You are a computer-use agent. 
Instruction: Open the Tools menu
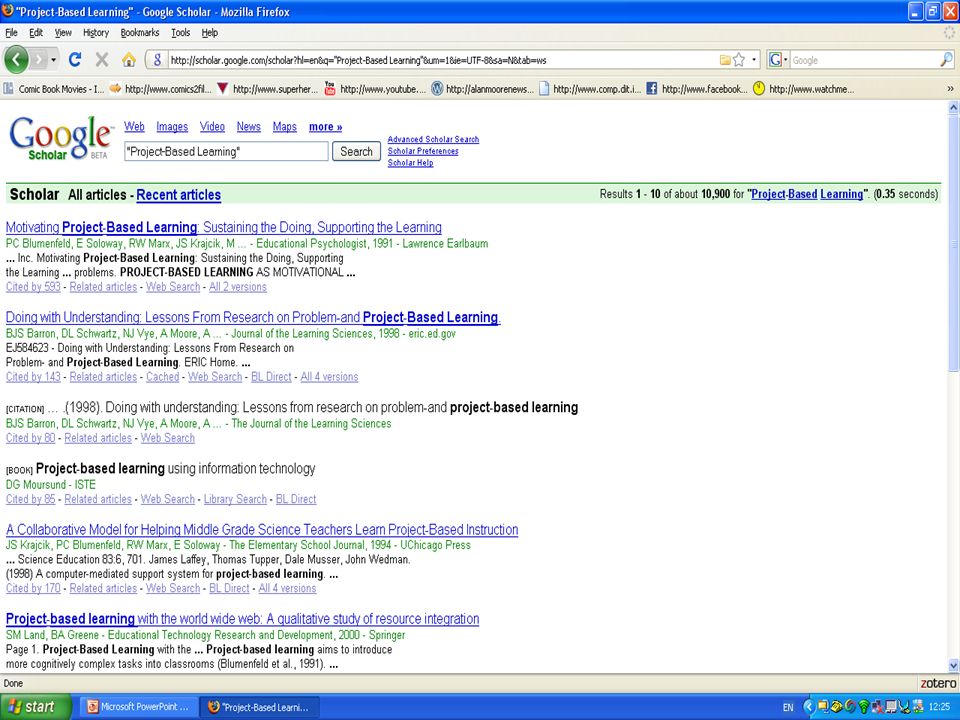(181, 32)
